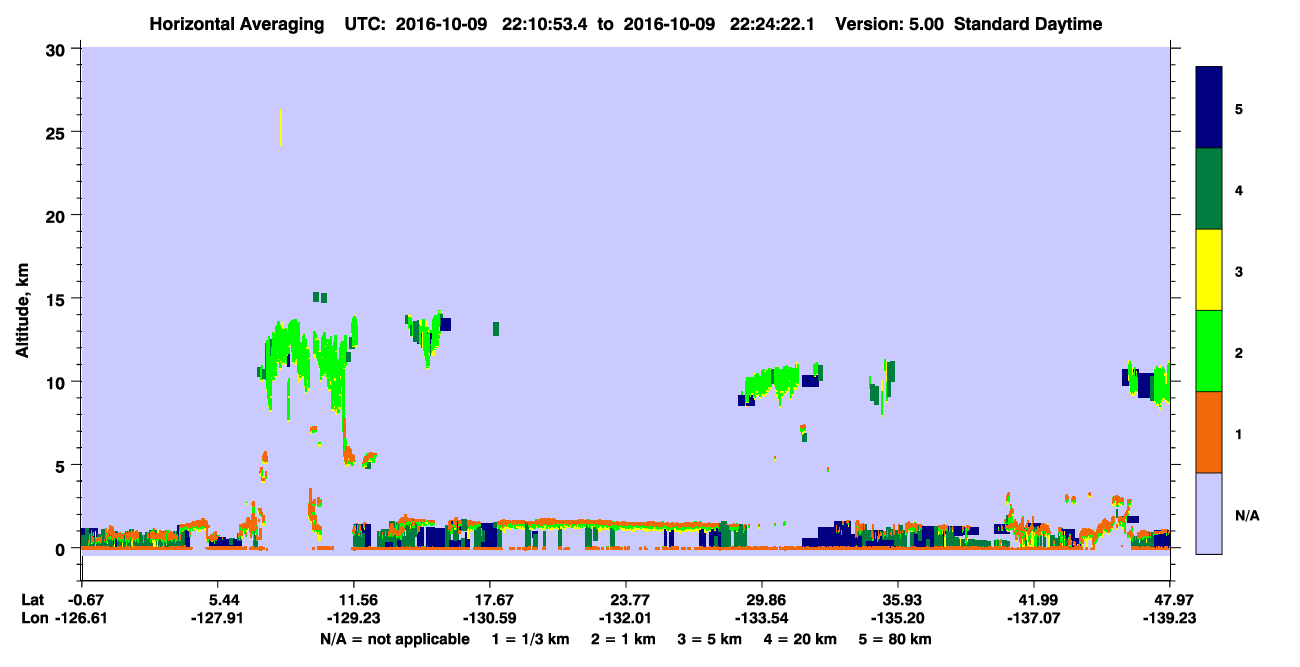1300x667 pixels.
Task: Click the legend text '5 = 80 km'
Action: [x=897, y=638]
